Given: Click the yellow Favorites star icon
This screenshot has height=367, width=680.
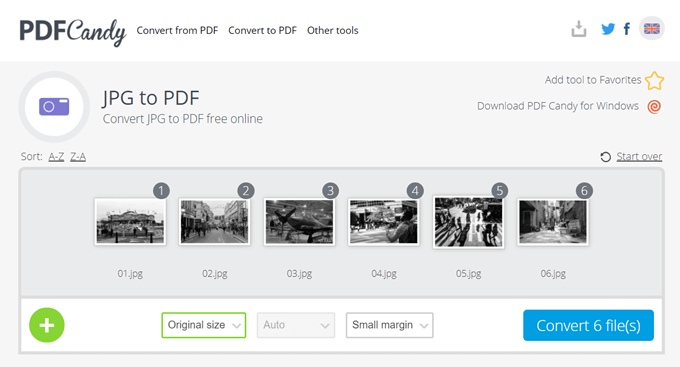Looking at the screenshot, I should pos(654,81).
